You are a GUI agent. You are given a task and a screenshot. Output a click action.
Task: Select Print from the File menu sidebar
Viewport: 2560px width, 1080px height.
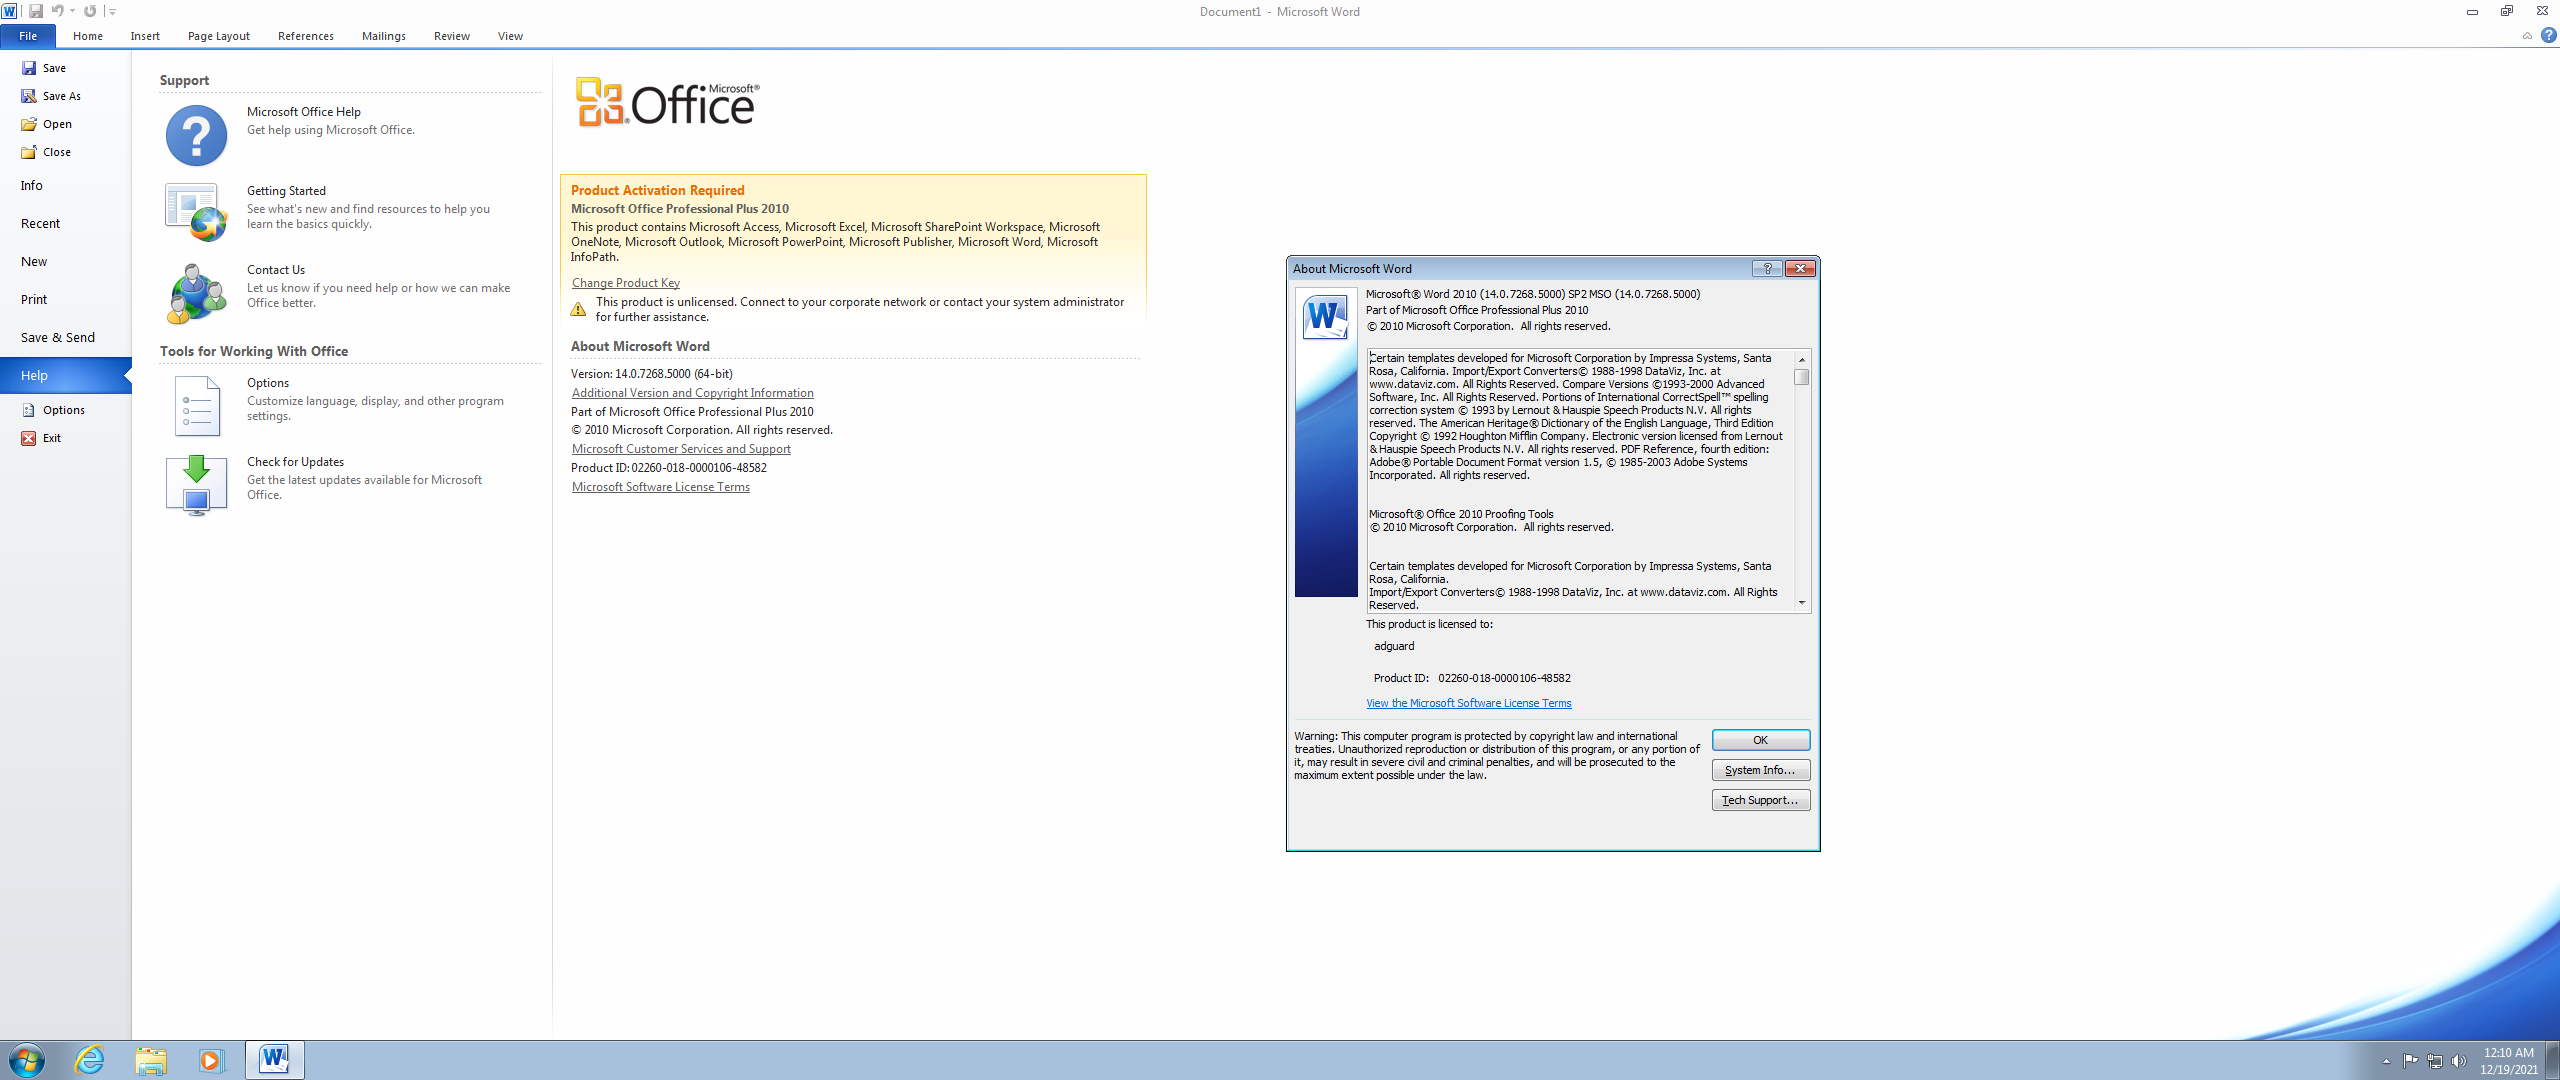tap(34, 299)
